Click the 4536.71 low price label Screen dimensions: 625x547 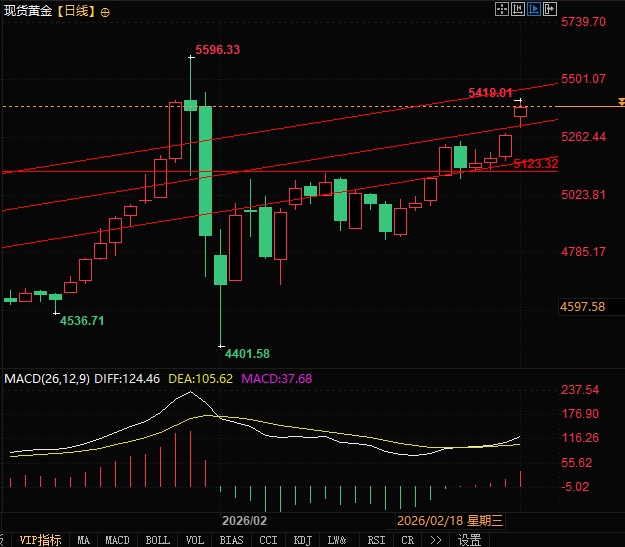pos(82,321)
